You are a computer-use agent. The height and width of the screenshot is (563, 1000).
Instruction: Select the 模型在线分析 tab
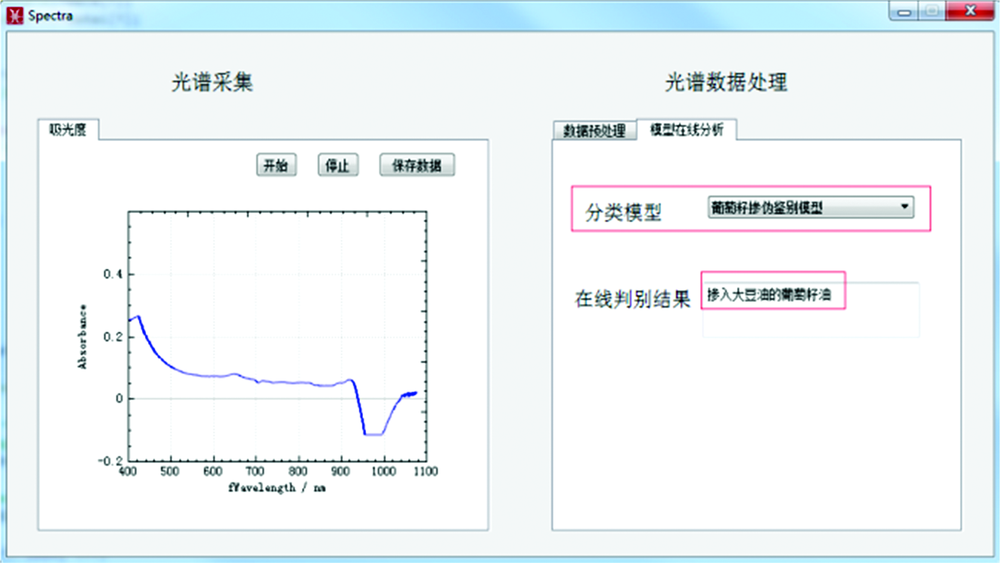686,129
